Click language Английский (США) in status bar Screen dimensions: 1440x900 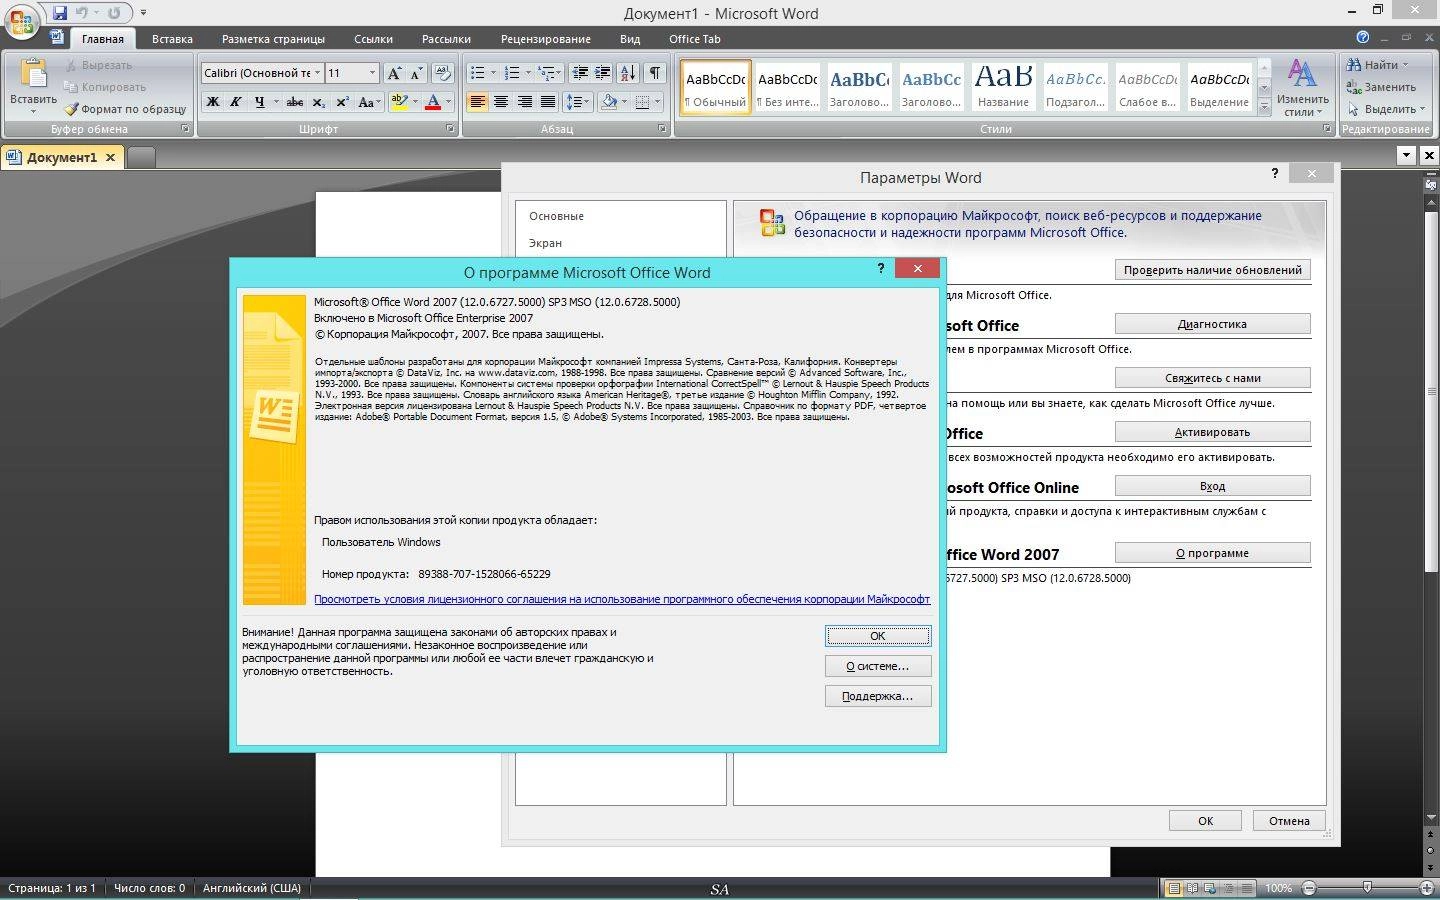click(x=252, y=888)
